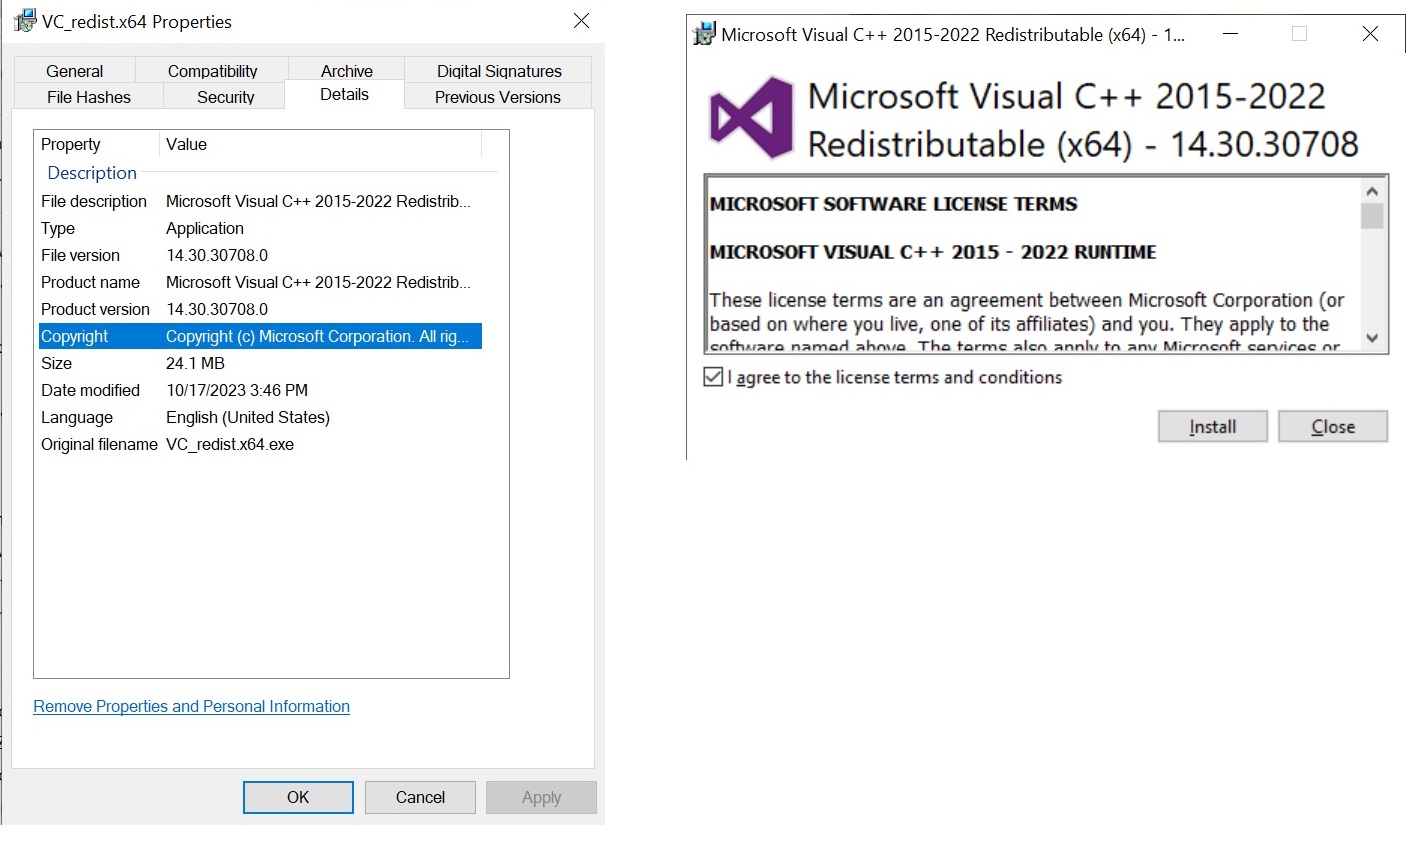Click the Visual Studio logo in the installer
Viewport: 1410px width, 842px height.
(750, 118)
